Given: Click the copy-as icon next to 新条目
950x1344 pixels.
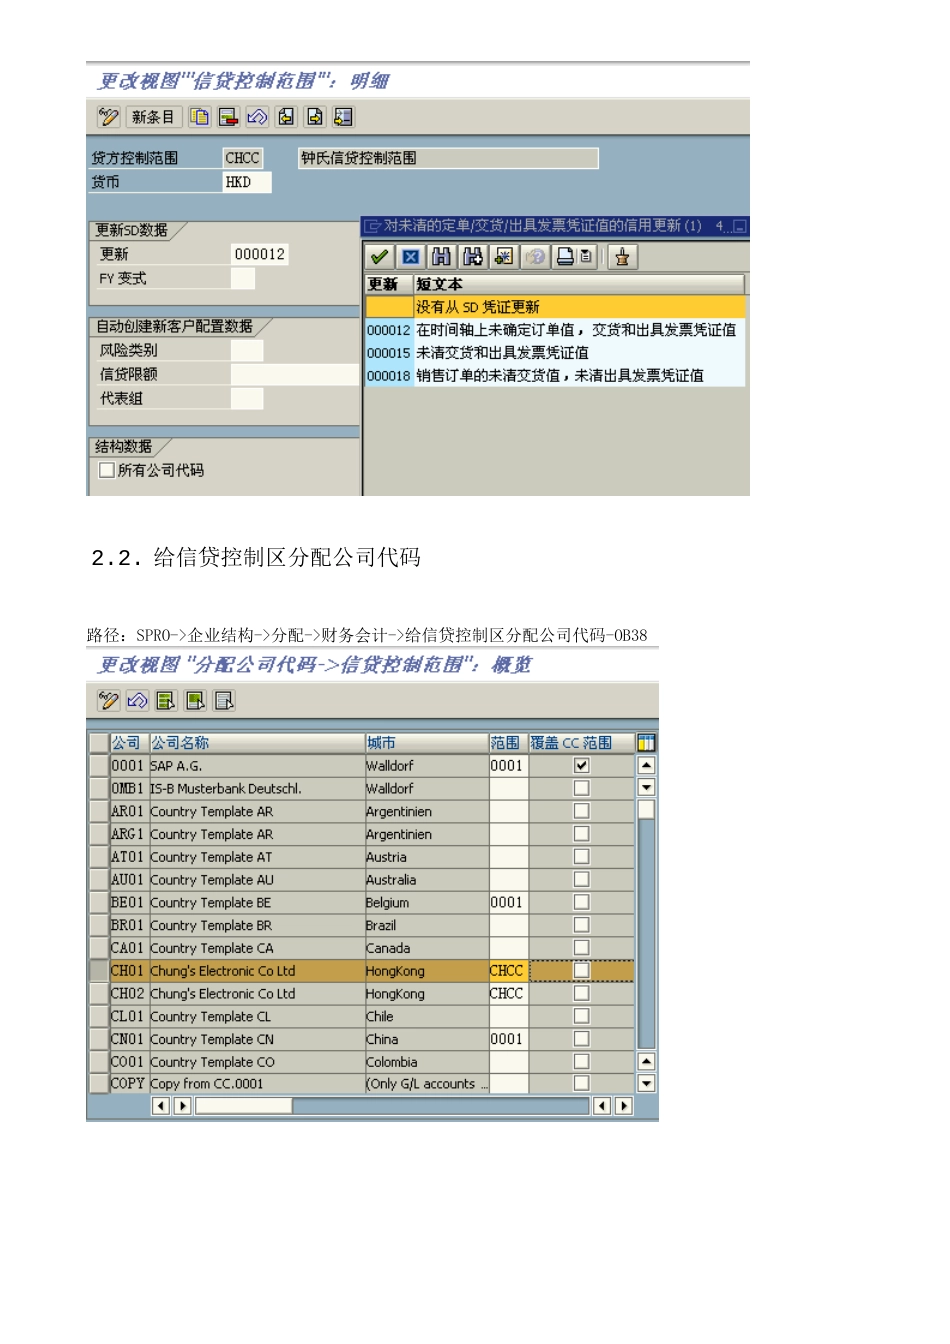Looking at the screenshot, I should point(200,117).
